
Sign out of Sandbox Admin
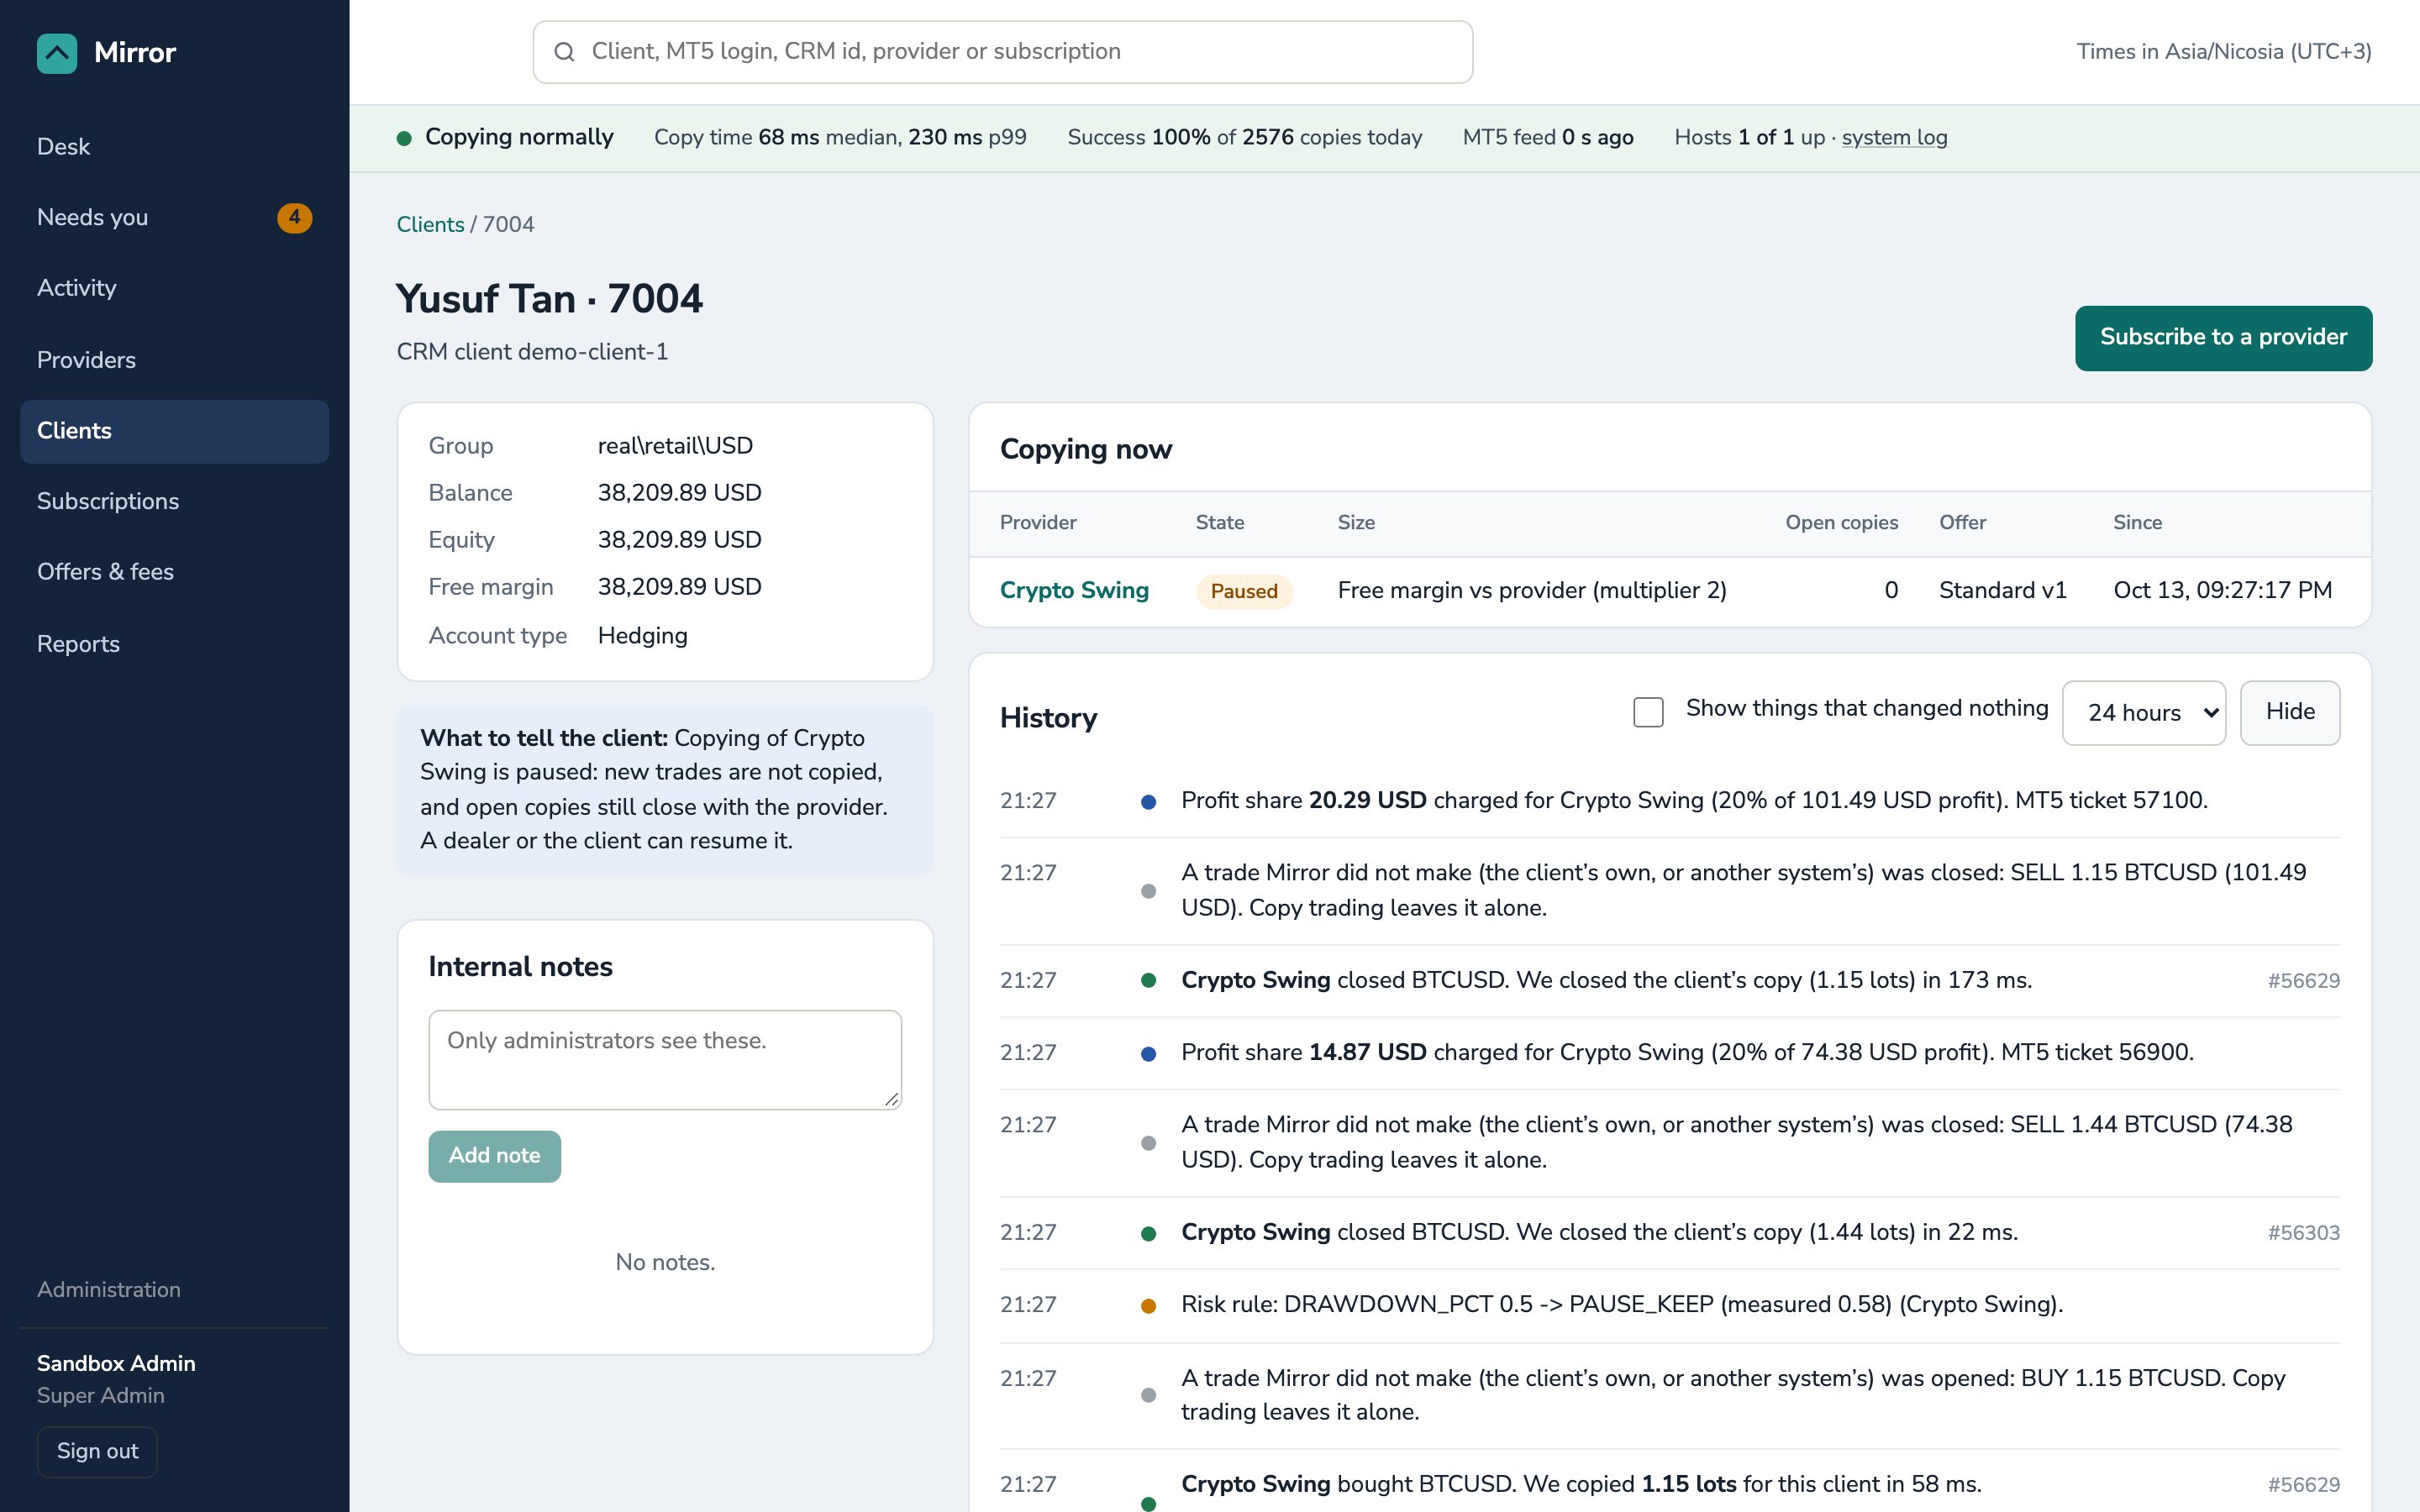coord(97,1451)
